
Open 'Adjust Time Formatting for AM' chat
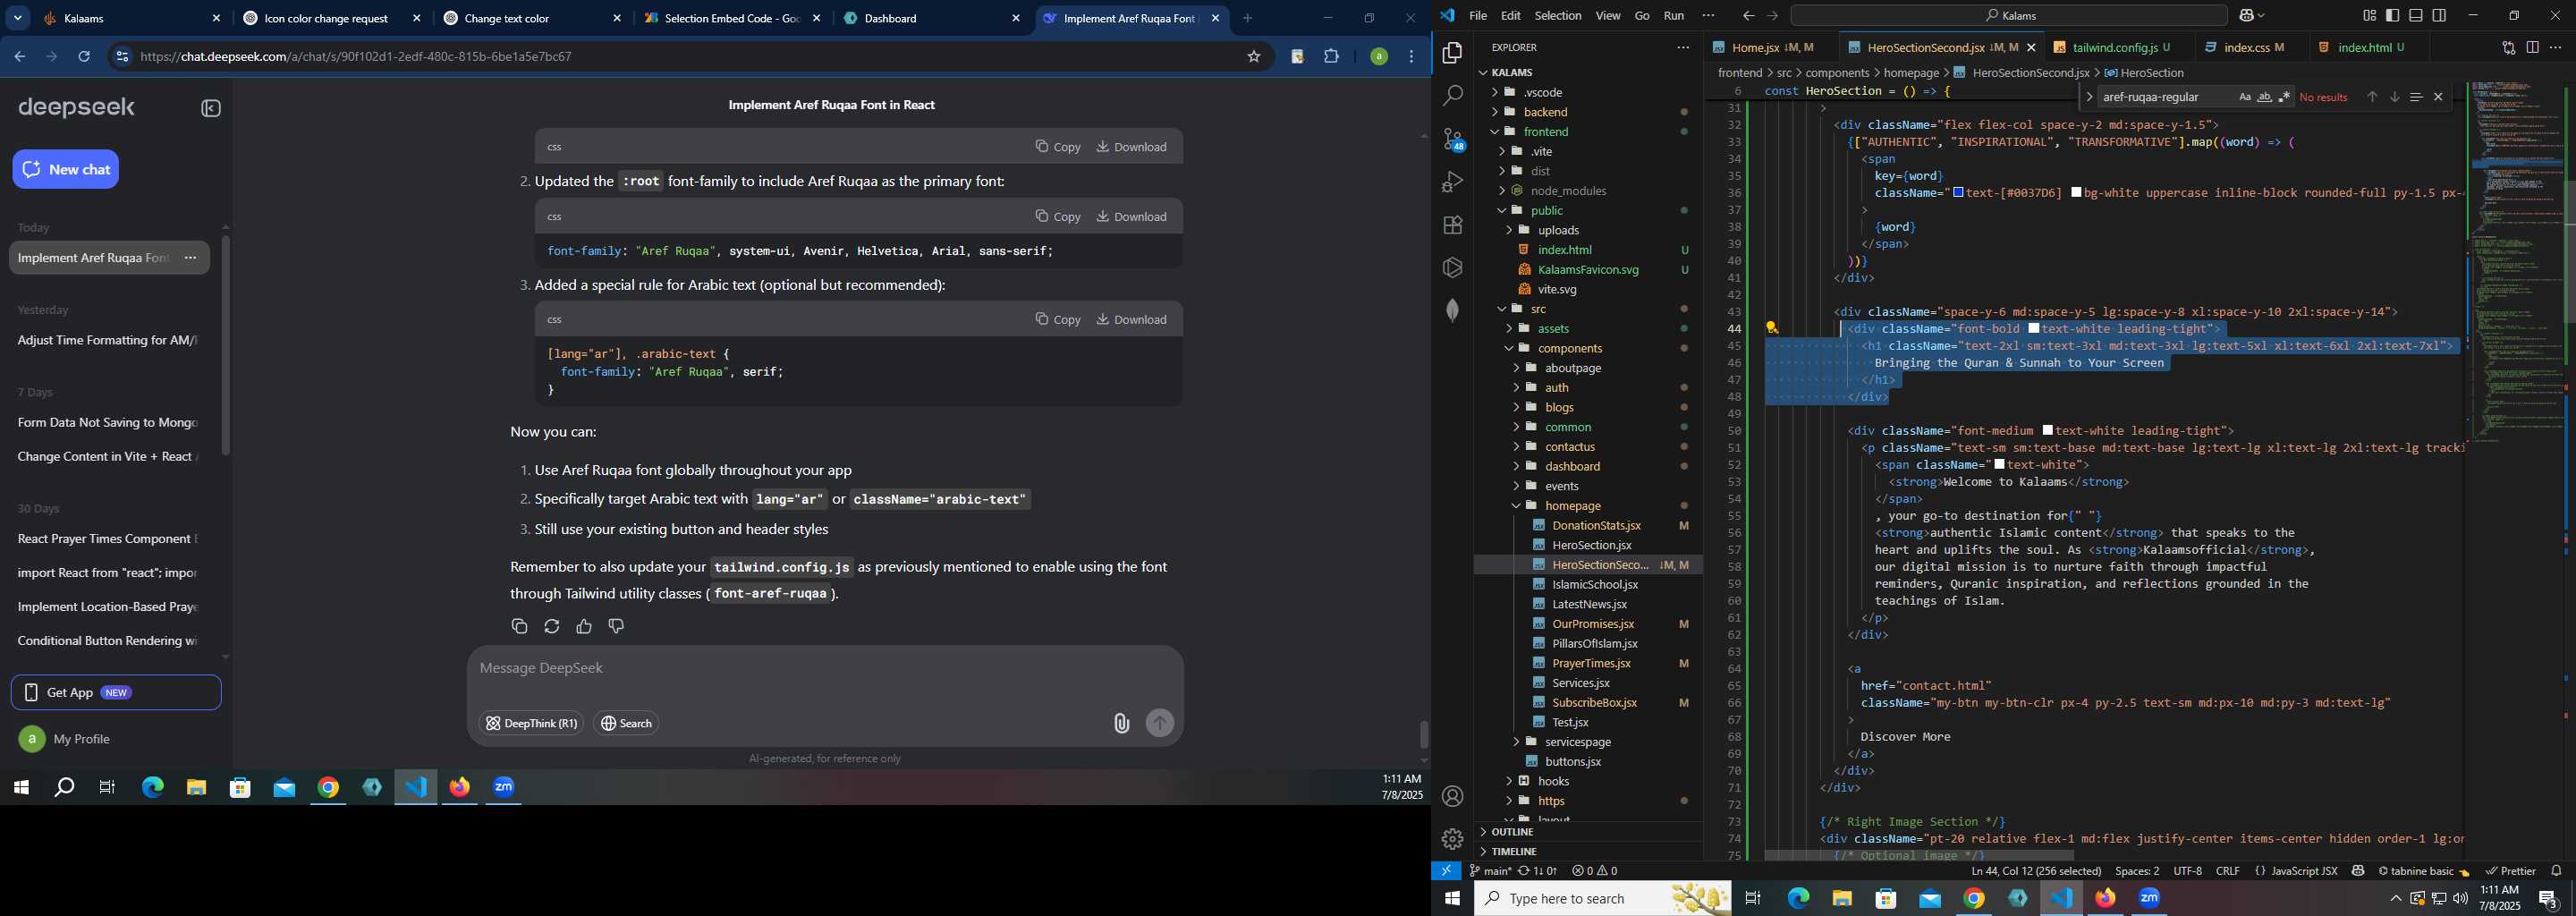click(108, 341)
